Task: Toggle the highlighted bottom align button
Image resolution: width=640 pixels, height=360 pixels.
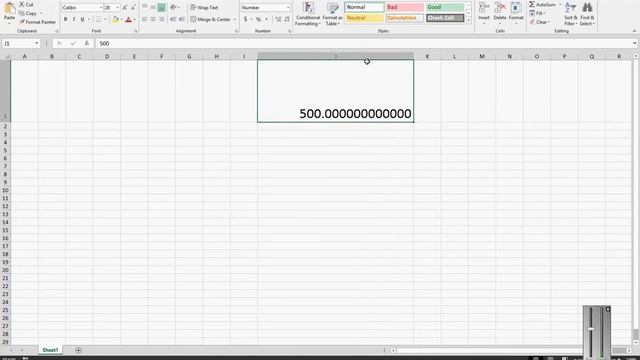Action: coord(162,7)
